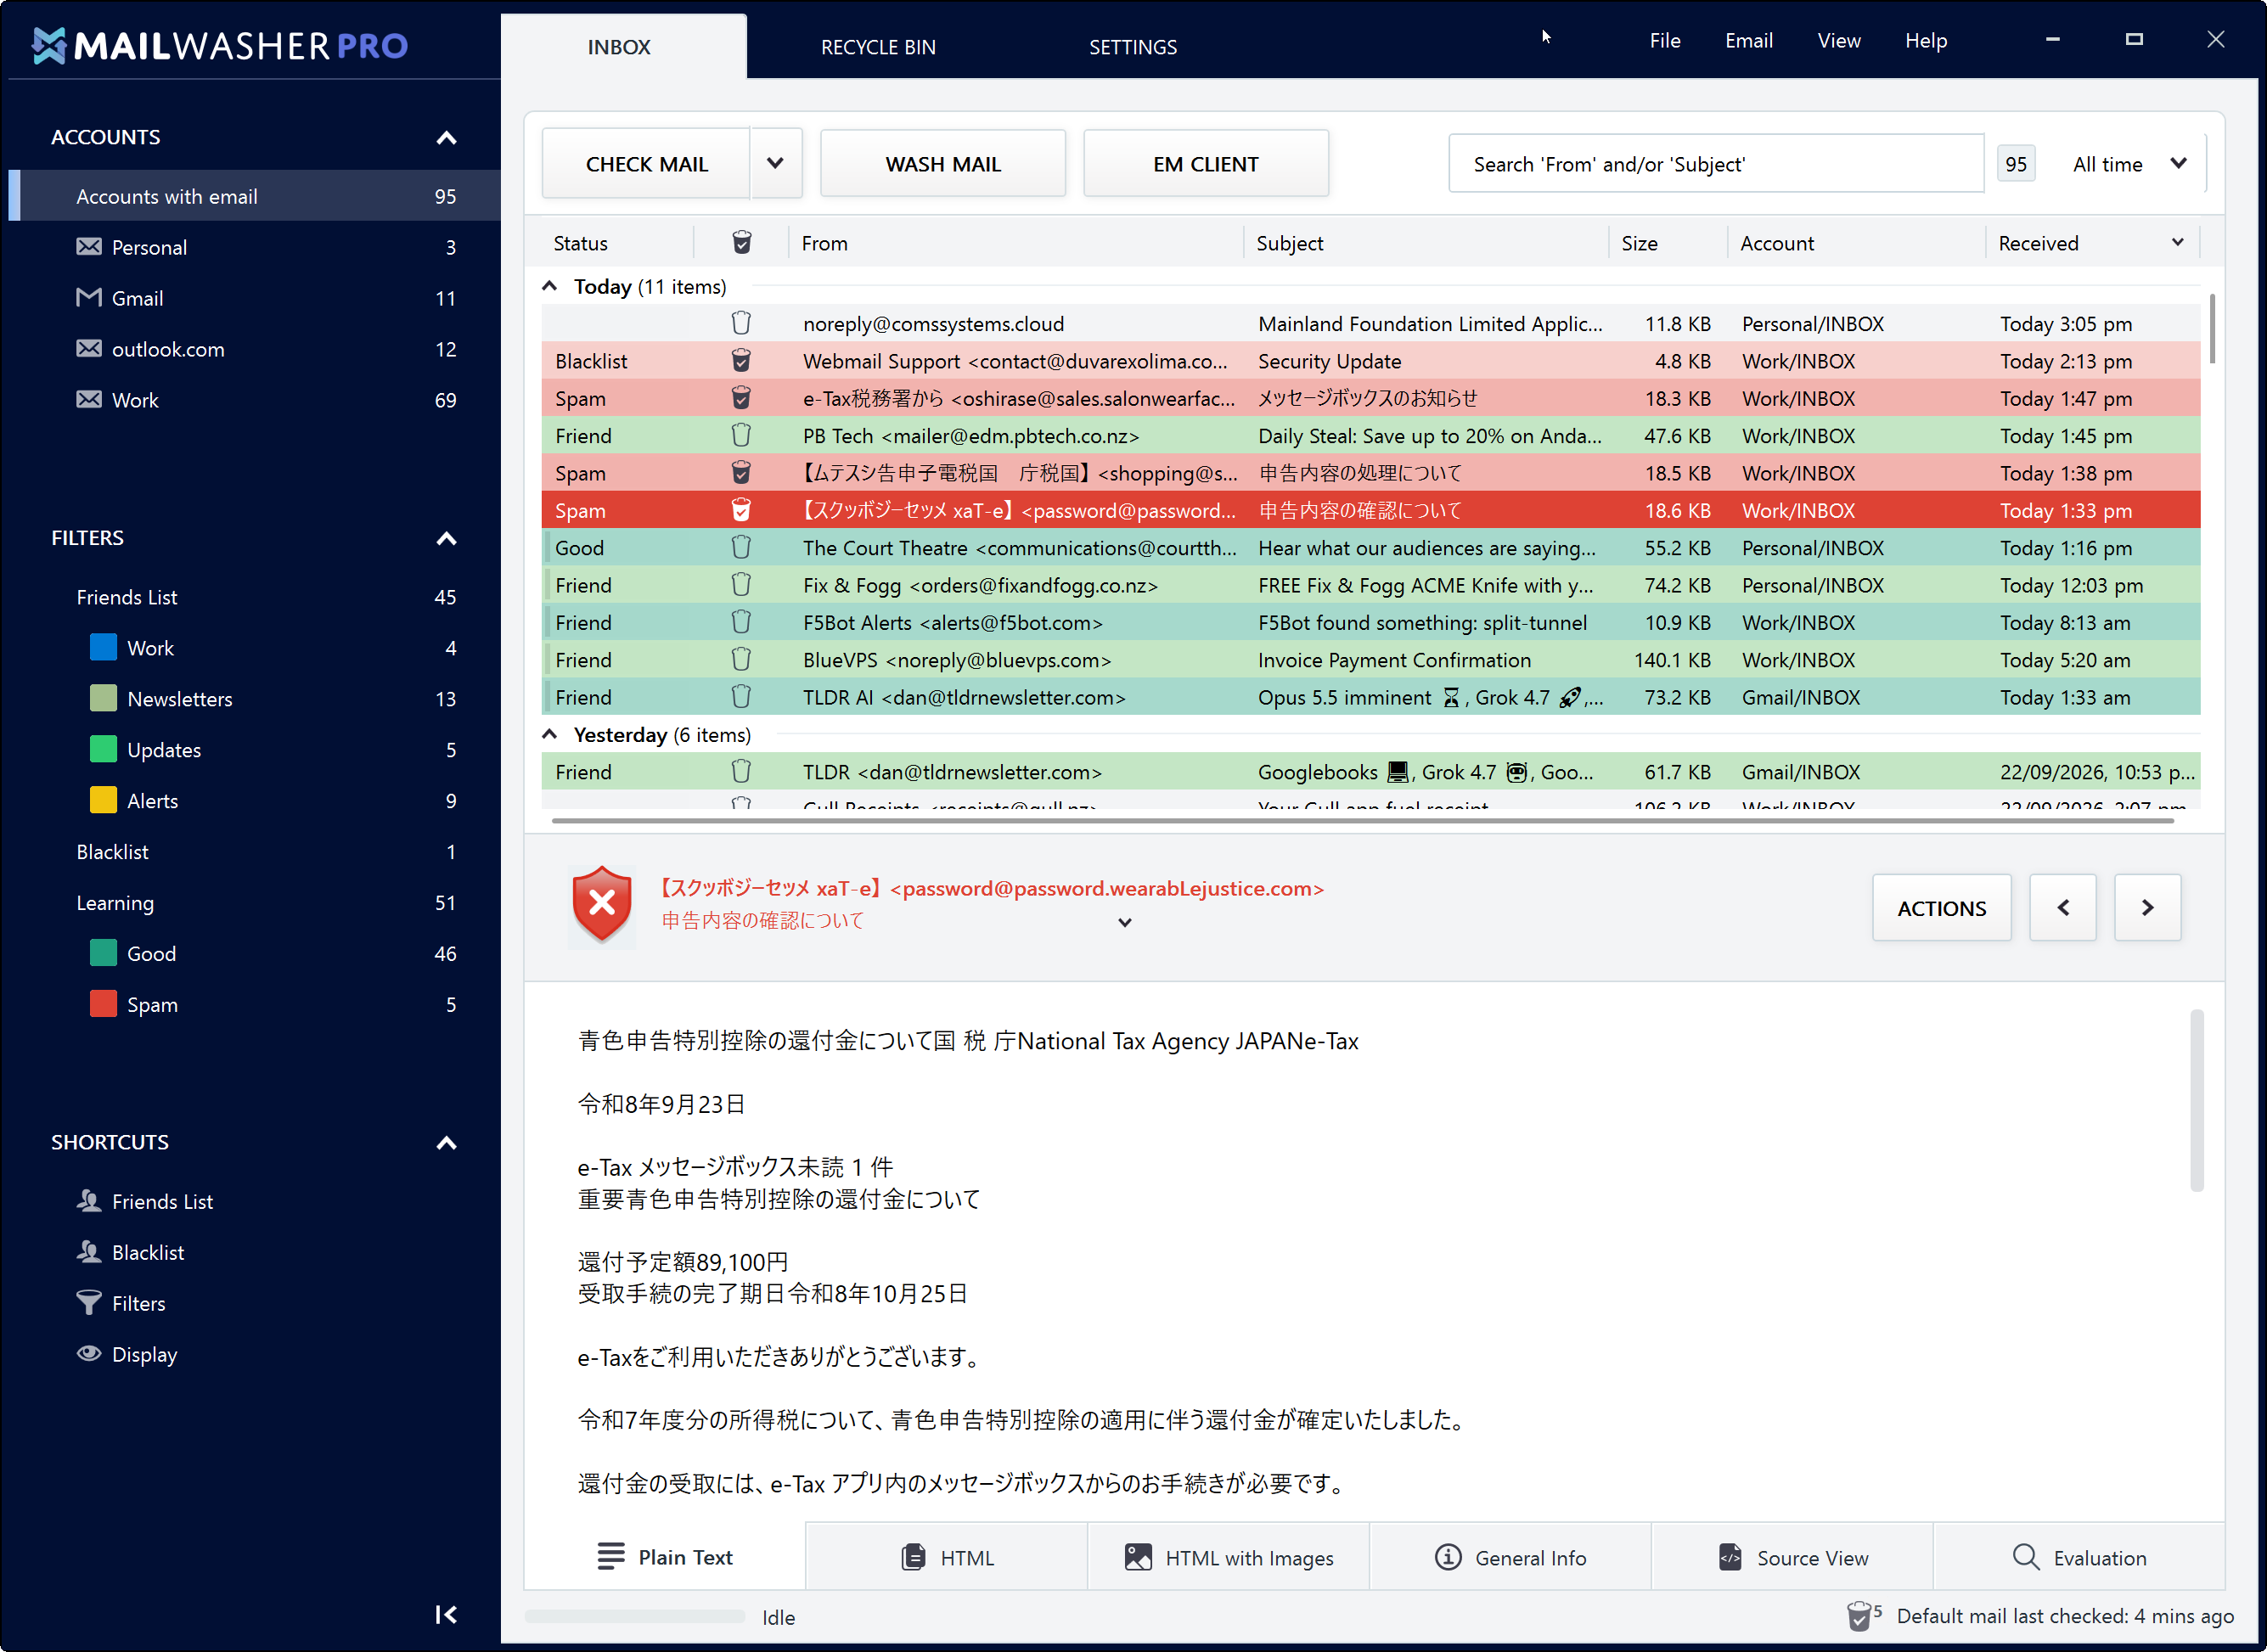The height and width of the screenshot is (1652, 2267).
Task: Unmark Webmail Support email delete checkbox
Action: (x=741, y=360)
